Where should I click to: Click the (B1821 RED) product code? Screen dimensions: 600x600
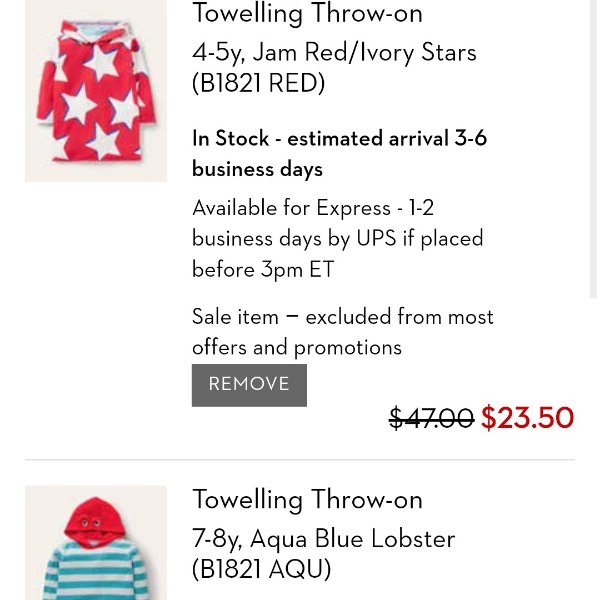click(258, 83)
